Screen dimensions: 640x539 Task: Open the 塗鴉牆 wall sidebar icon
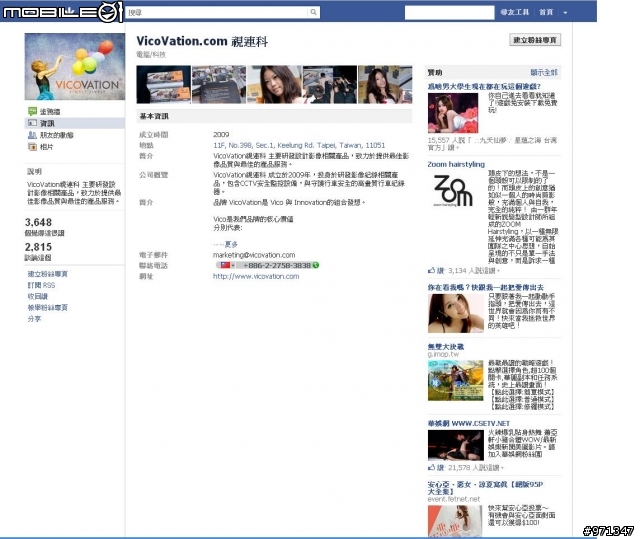click(x=32, y=111)
